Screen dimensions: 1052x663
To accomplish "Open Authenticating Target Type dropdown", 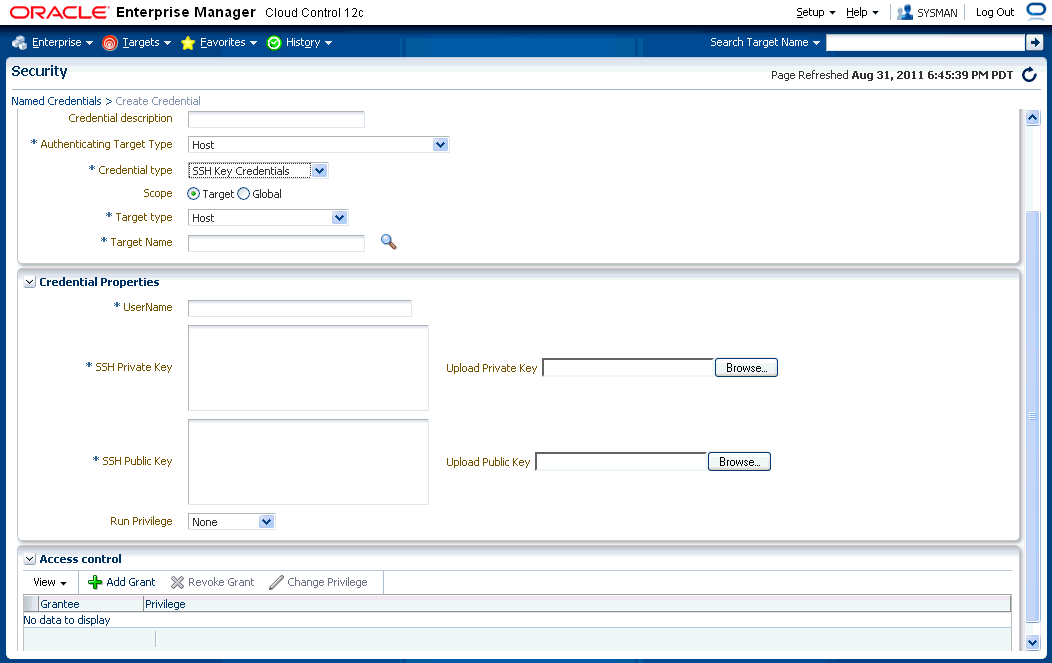I will 440,145.
